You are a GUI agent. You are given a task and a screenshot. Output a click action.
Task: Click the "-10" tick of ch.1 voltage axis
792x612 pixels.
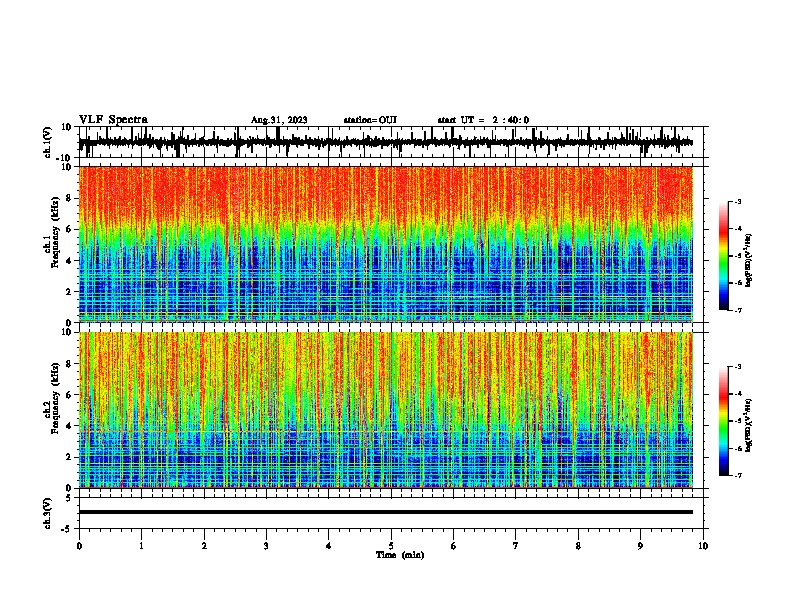64,159
